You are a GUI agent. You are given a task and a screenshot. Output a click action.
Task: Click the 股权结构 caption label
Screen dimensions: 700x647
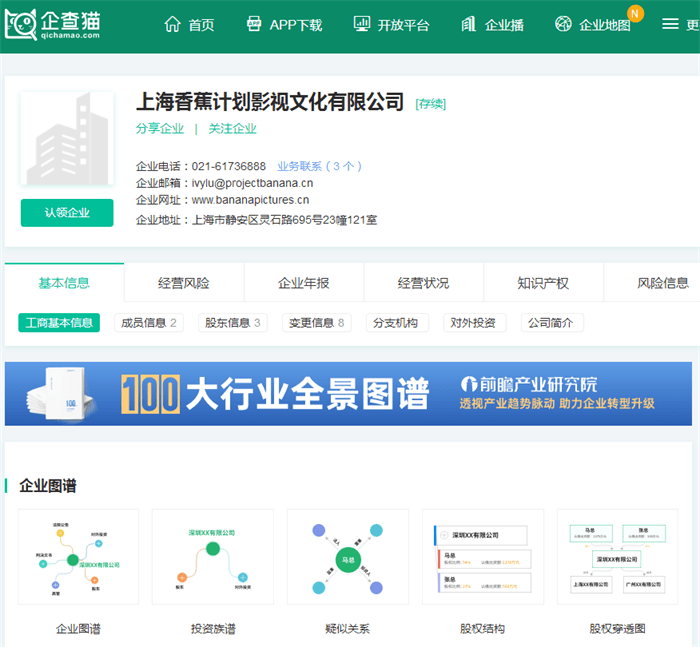pos(483,629)
